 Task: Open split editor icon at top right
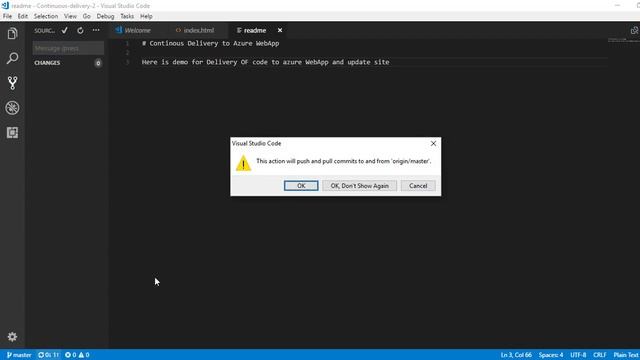point(634,30)
